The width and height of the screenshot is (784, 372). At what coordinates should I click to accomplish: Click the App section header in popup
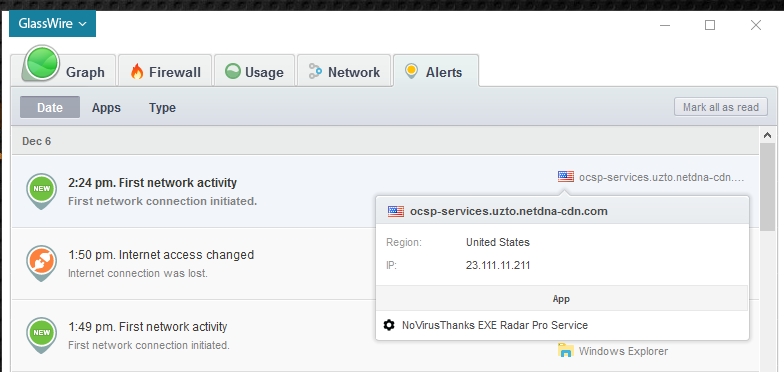(561, 299)
